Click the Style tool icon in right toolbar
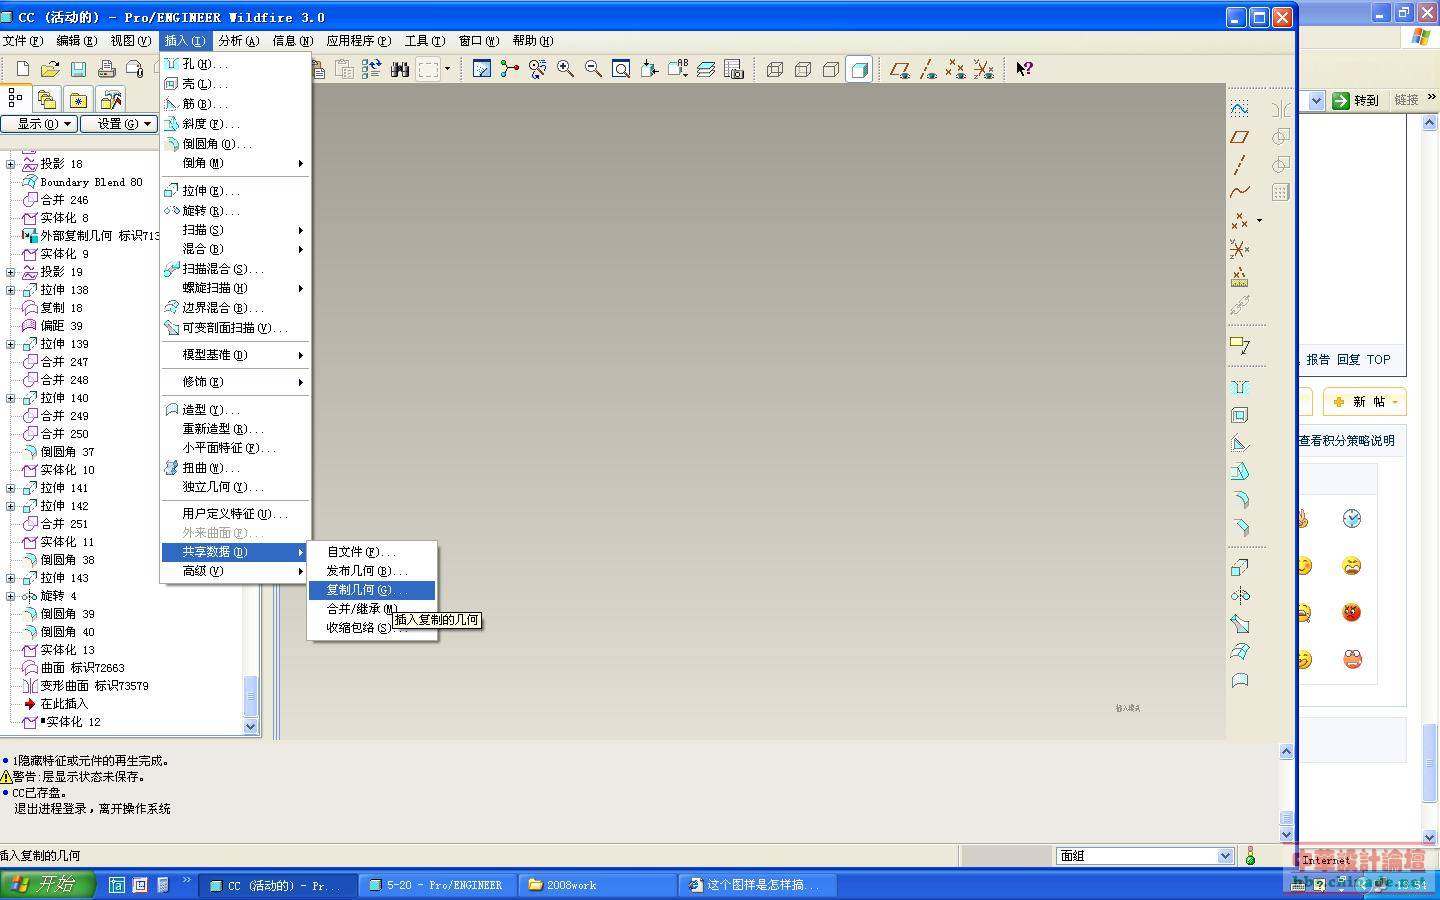Viewport: 1440px width, 900px height. (x=1240, y=680)
